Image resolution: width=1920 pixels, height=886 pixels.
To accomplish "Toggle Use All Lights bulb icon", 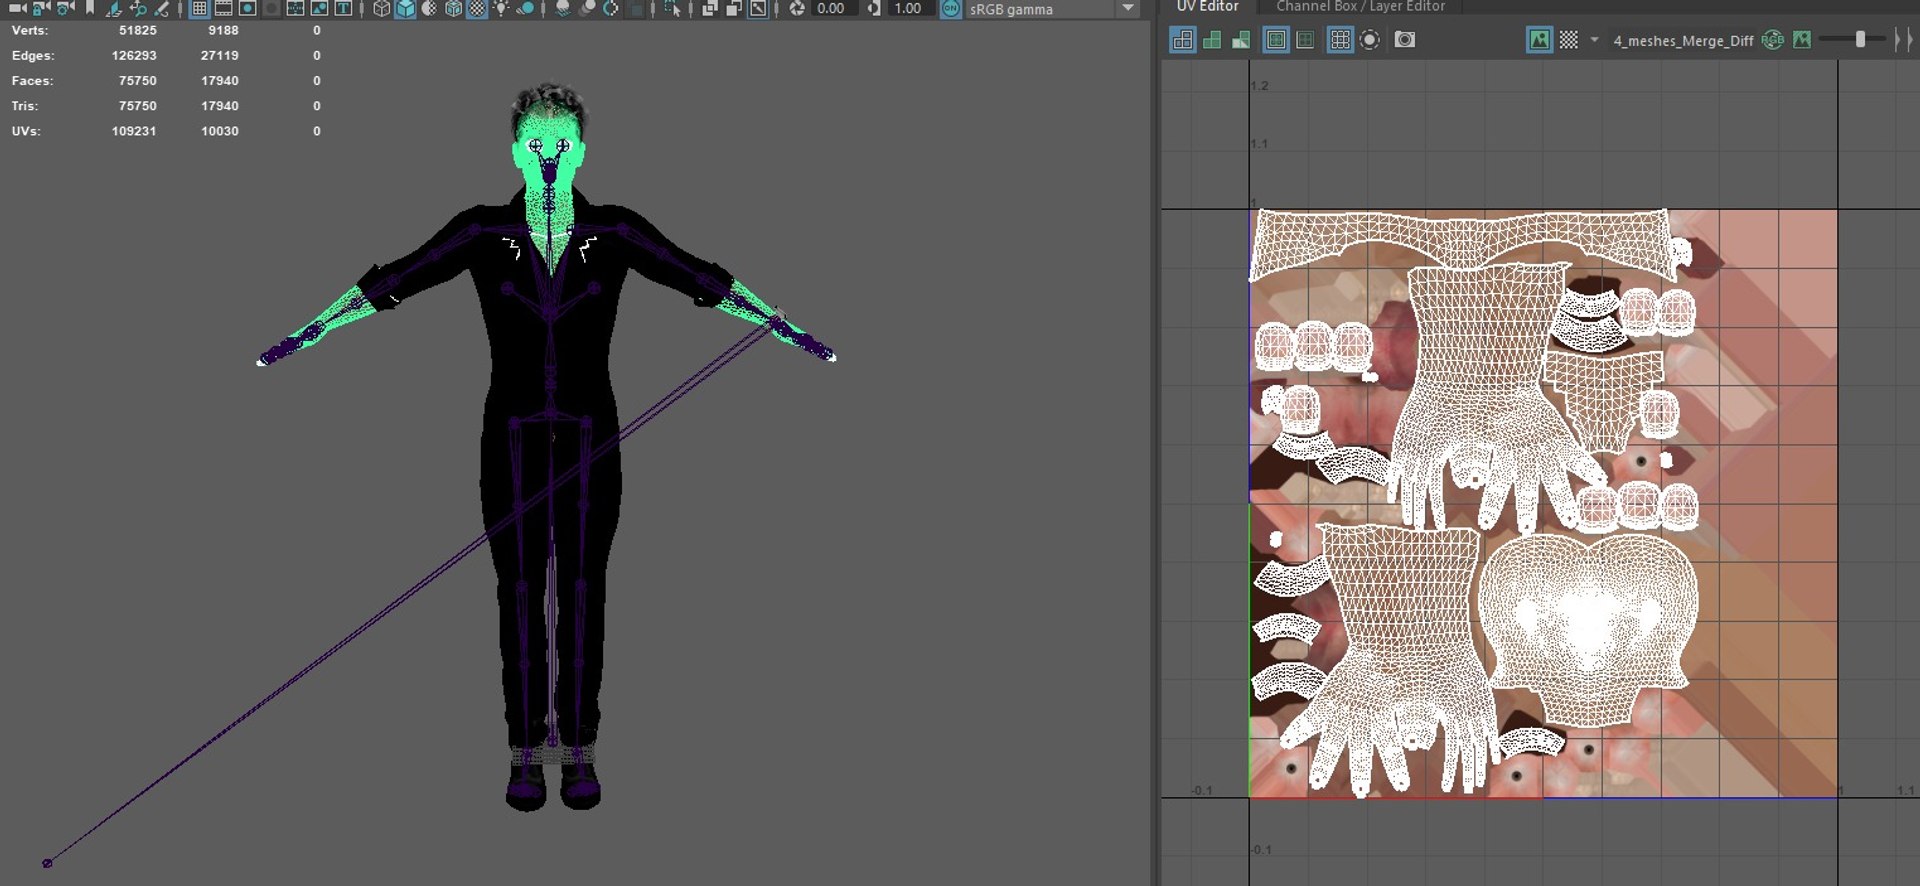I will pyautogui.click(x=501, y=8).
